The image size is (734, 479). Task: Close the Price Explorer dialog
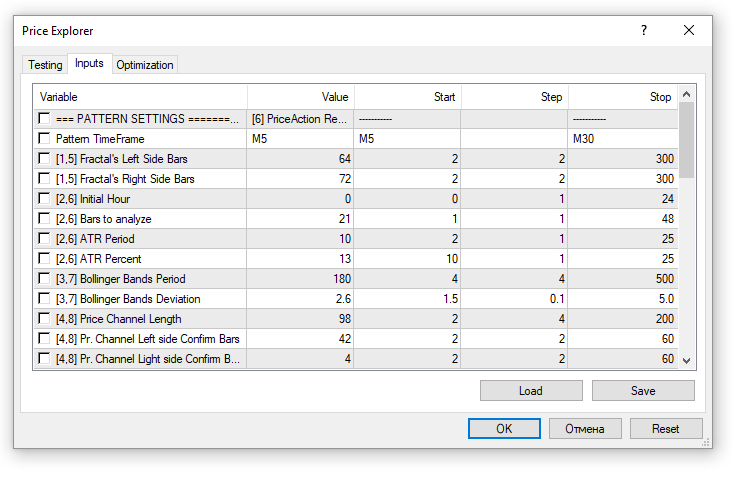point(689,30)
